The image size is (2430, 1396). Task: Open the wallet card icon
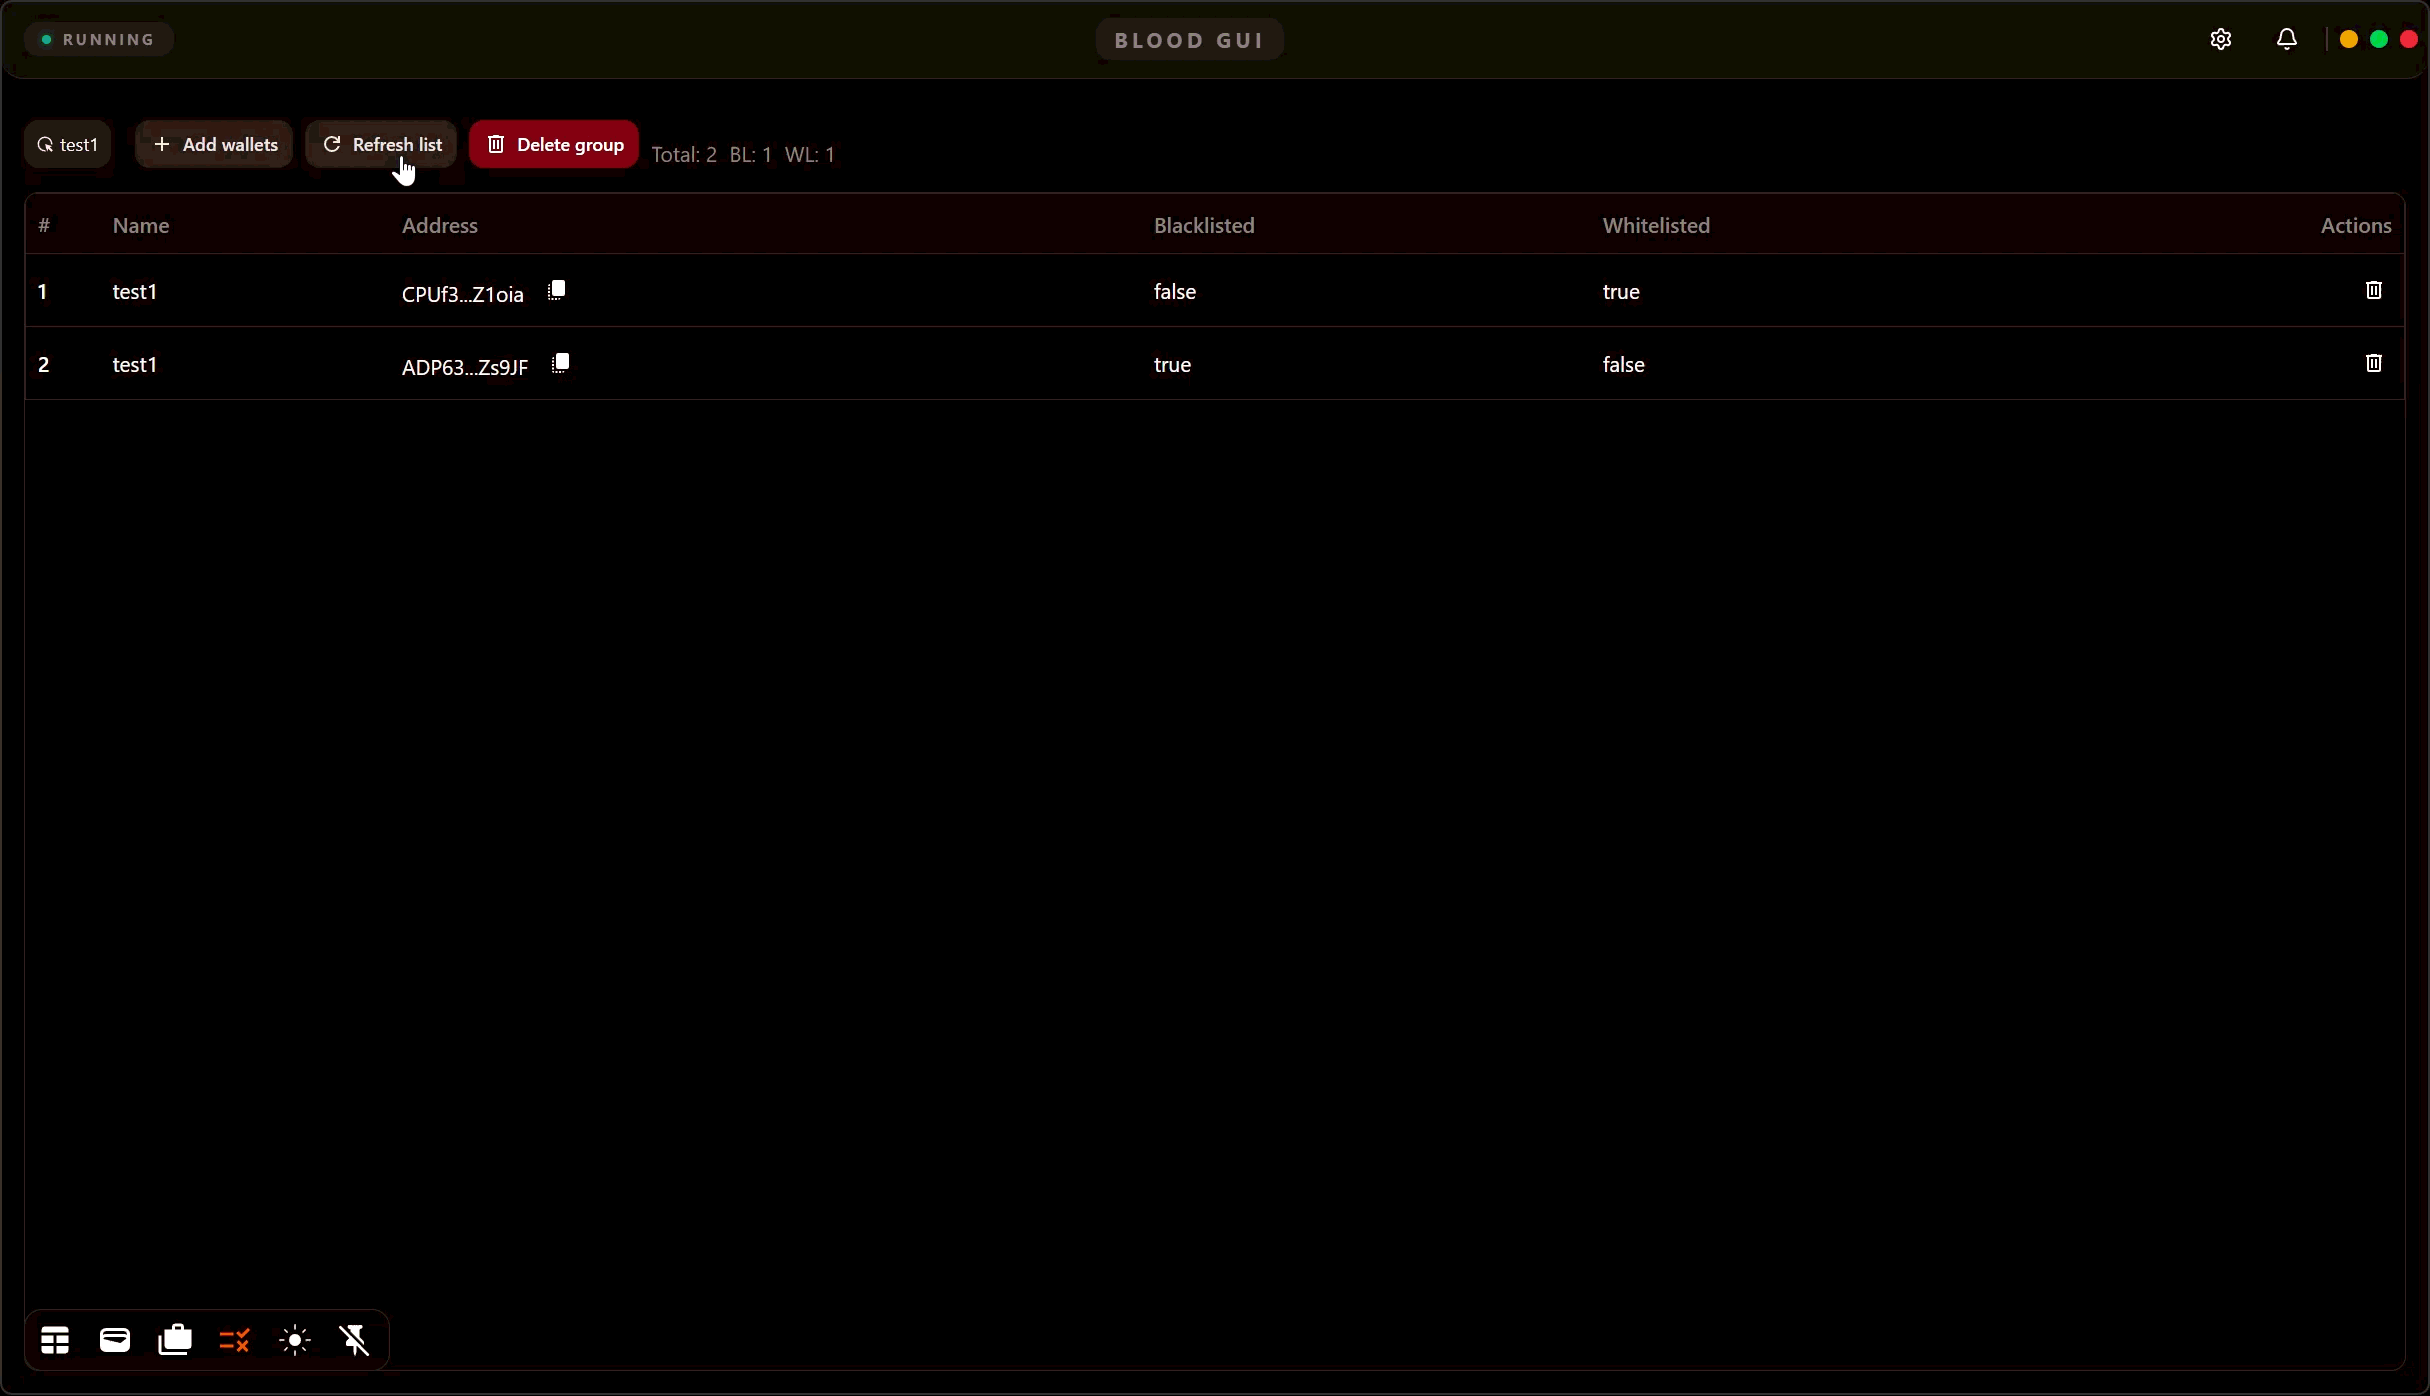pyautogui.click(x=115, y=1340)
